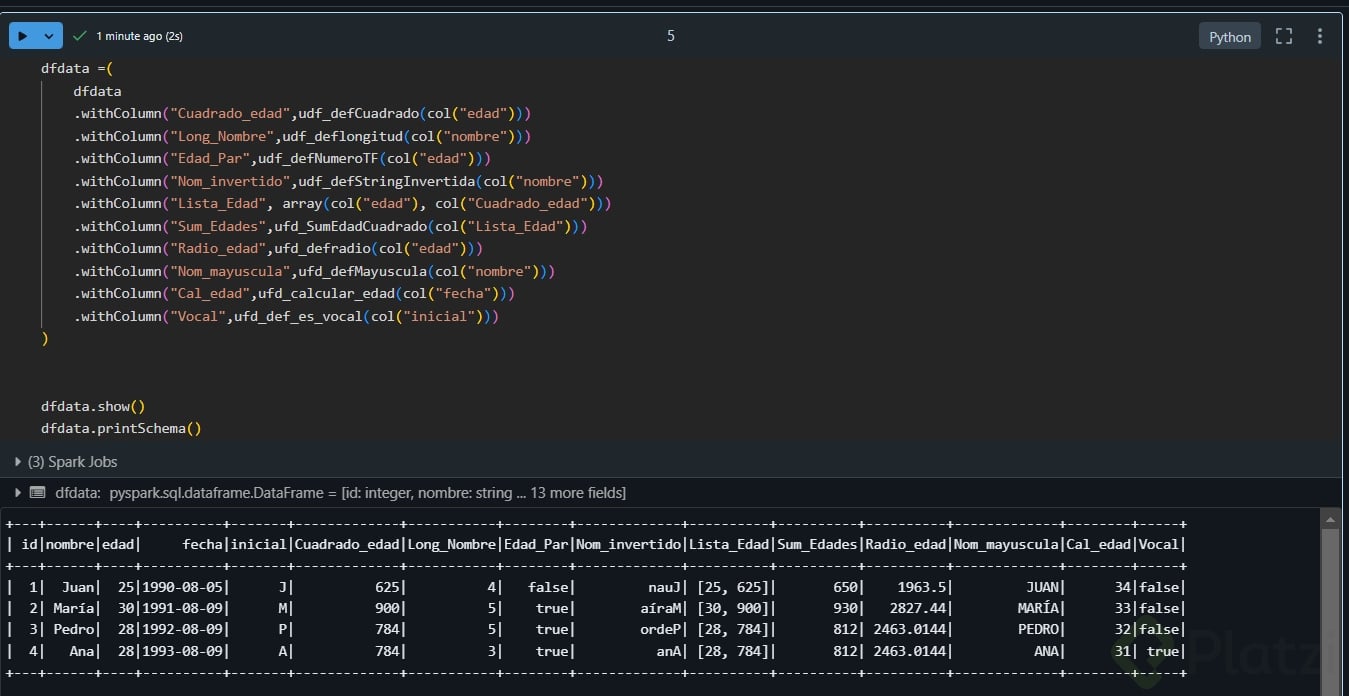Click the 'dfdata.printSchema()' code line
The height and width of the screenshot is (696, 1349).
tap(121, 428)
